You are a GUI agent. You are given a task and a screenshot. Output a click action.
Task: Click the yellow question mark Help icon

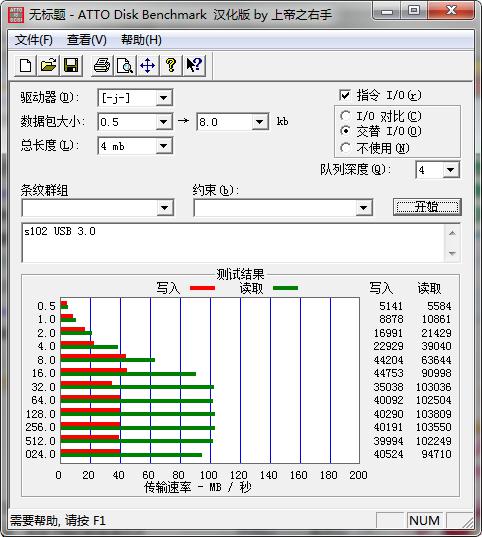point(171,65)
